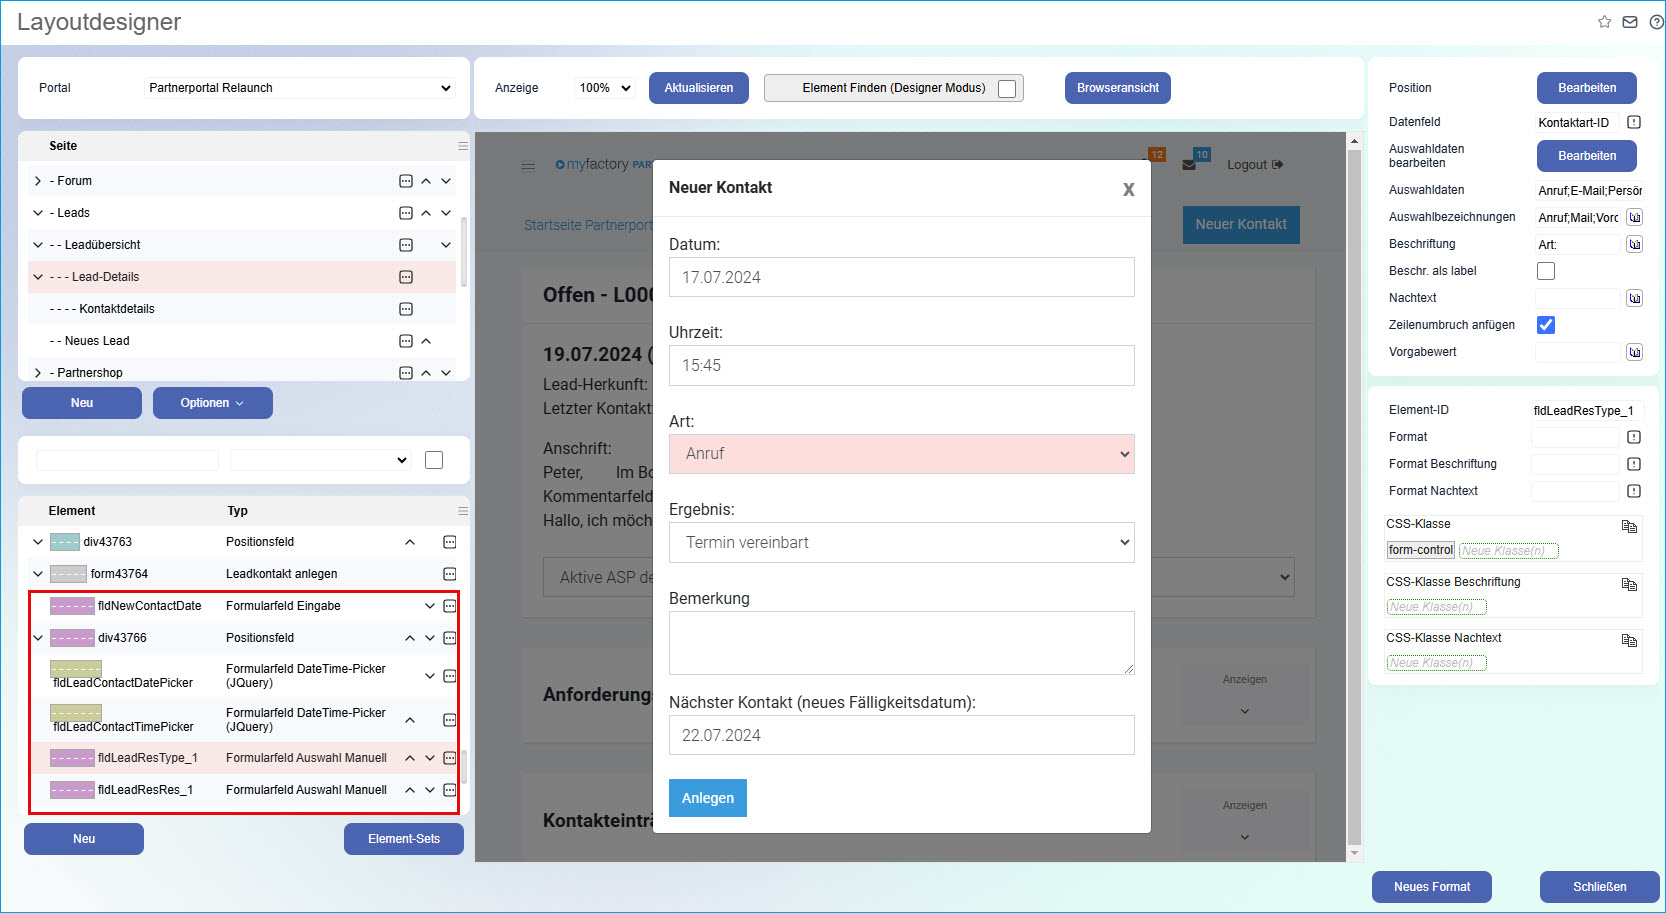Enable Element Finden (Designer Modus) checkbox

point(1007,89)
